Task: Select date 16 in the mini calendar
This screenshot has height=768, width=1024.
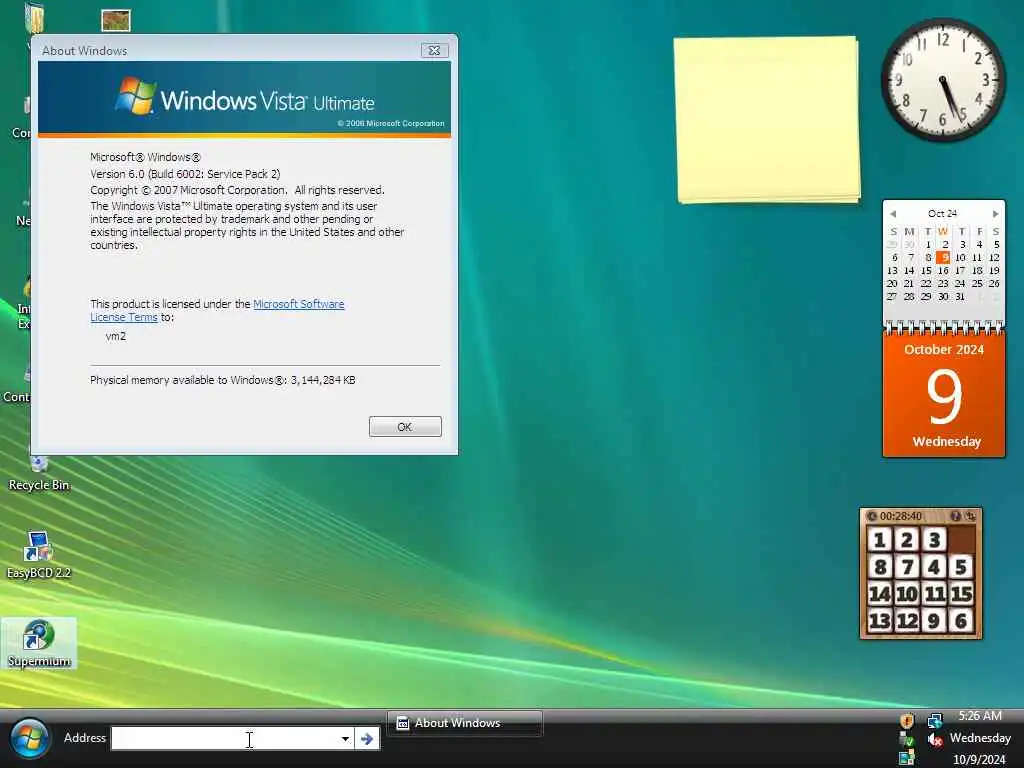Action: [943, 270]
